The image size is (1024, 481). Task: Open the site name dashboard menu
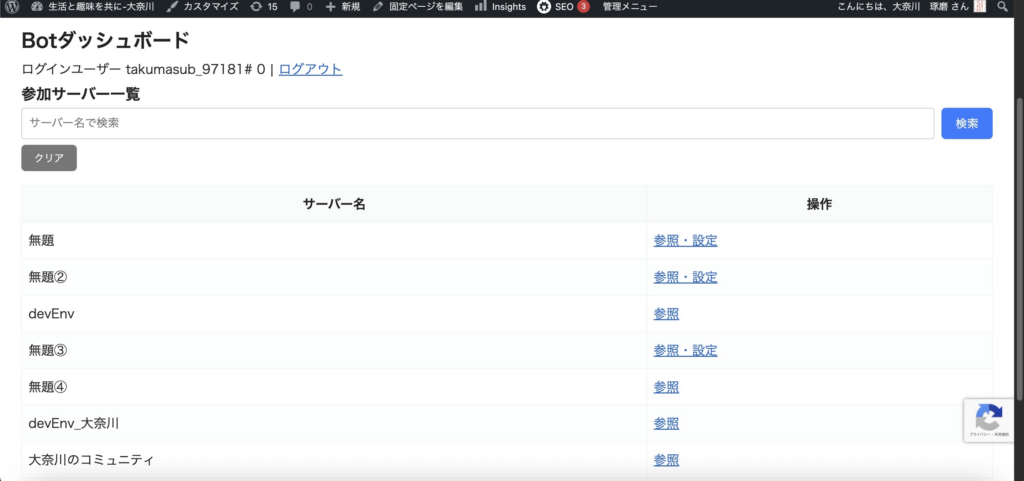pos(92,7)
